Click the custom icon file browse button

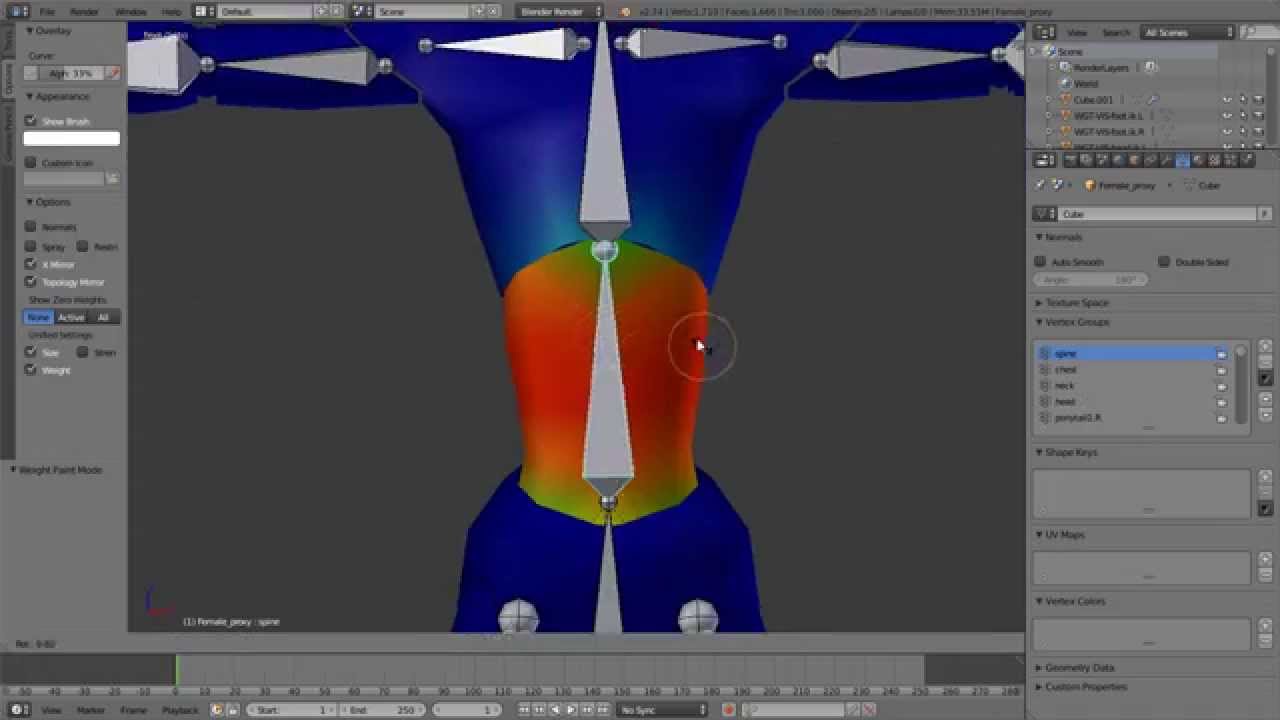112,179
